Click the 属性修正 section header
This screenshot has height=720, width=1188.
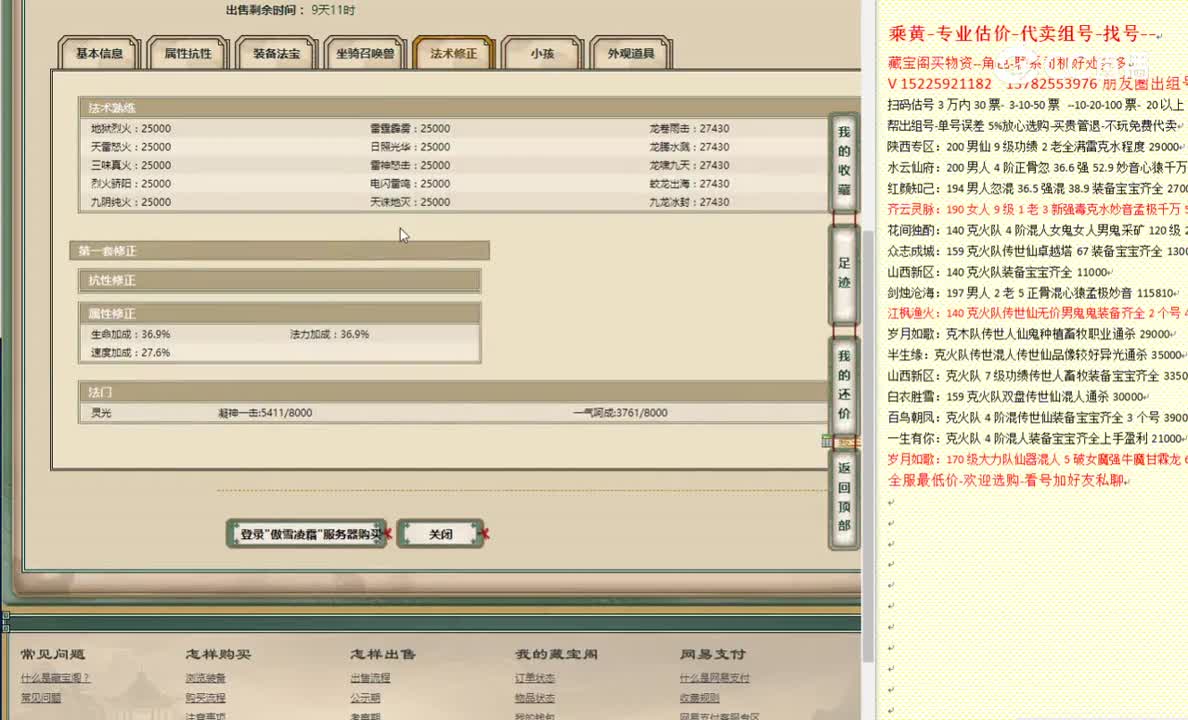[280, 313]
